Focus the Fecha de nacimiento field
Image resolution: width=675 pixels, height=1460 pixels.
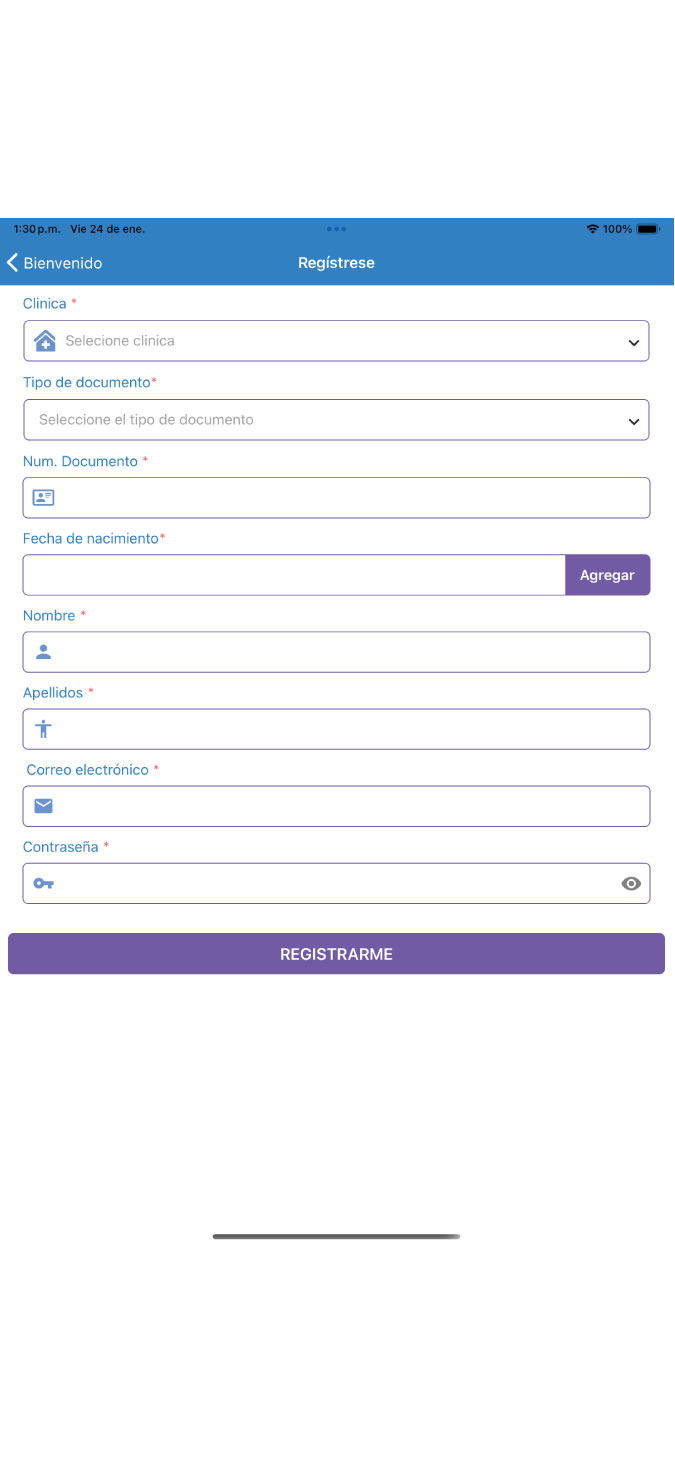click(294, 575)
